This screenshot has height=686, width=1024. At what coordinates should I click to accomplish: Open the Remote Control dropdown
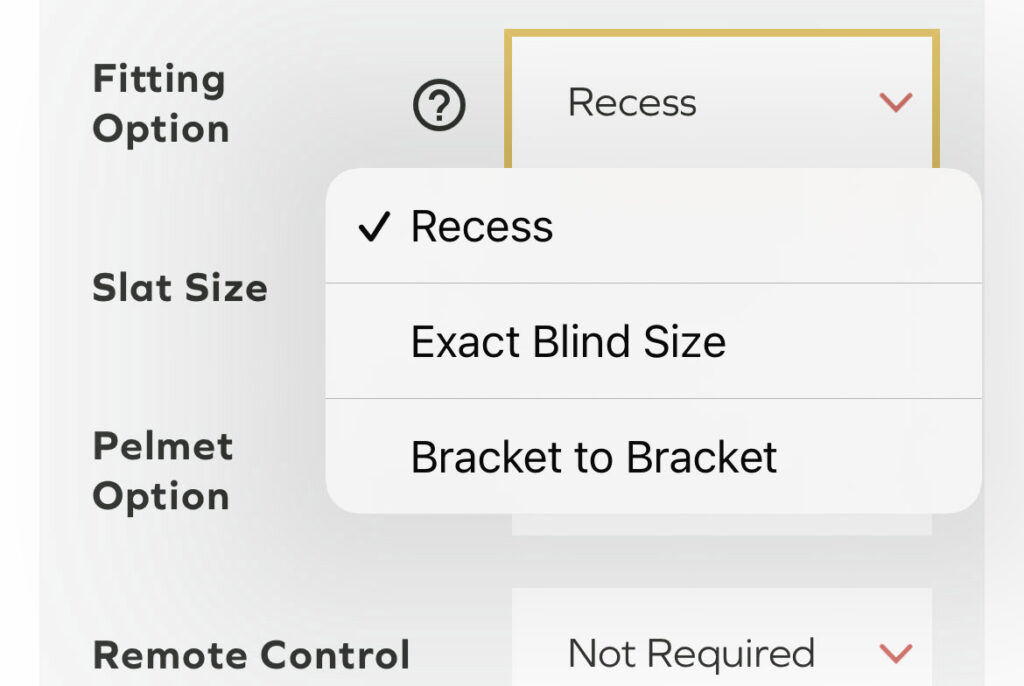(x=721, y=654)
